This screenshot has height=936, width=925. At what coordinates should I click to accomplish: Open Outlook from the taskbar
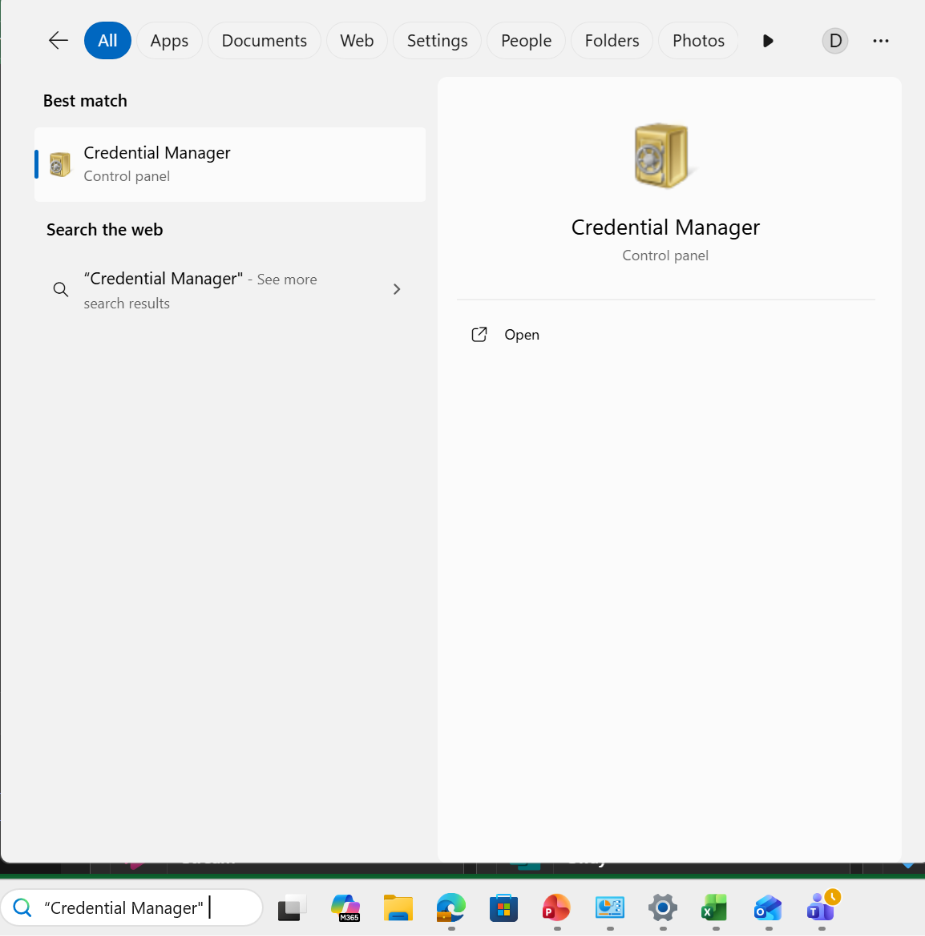(768, 908)
